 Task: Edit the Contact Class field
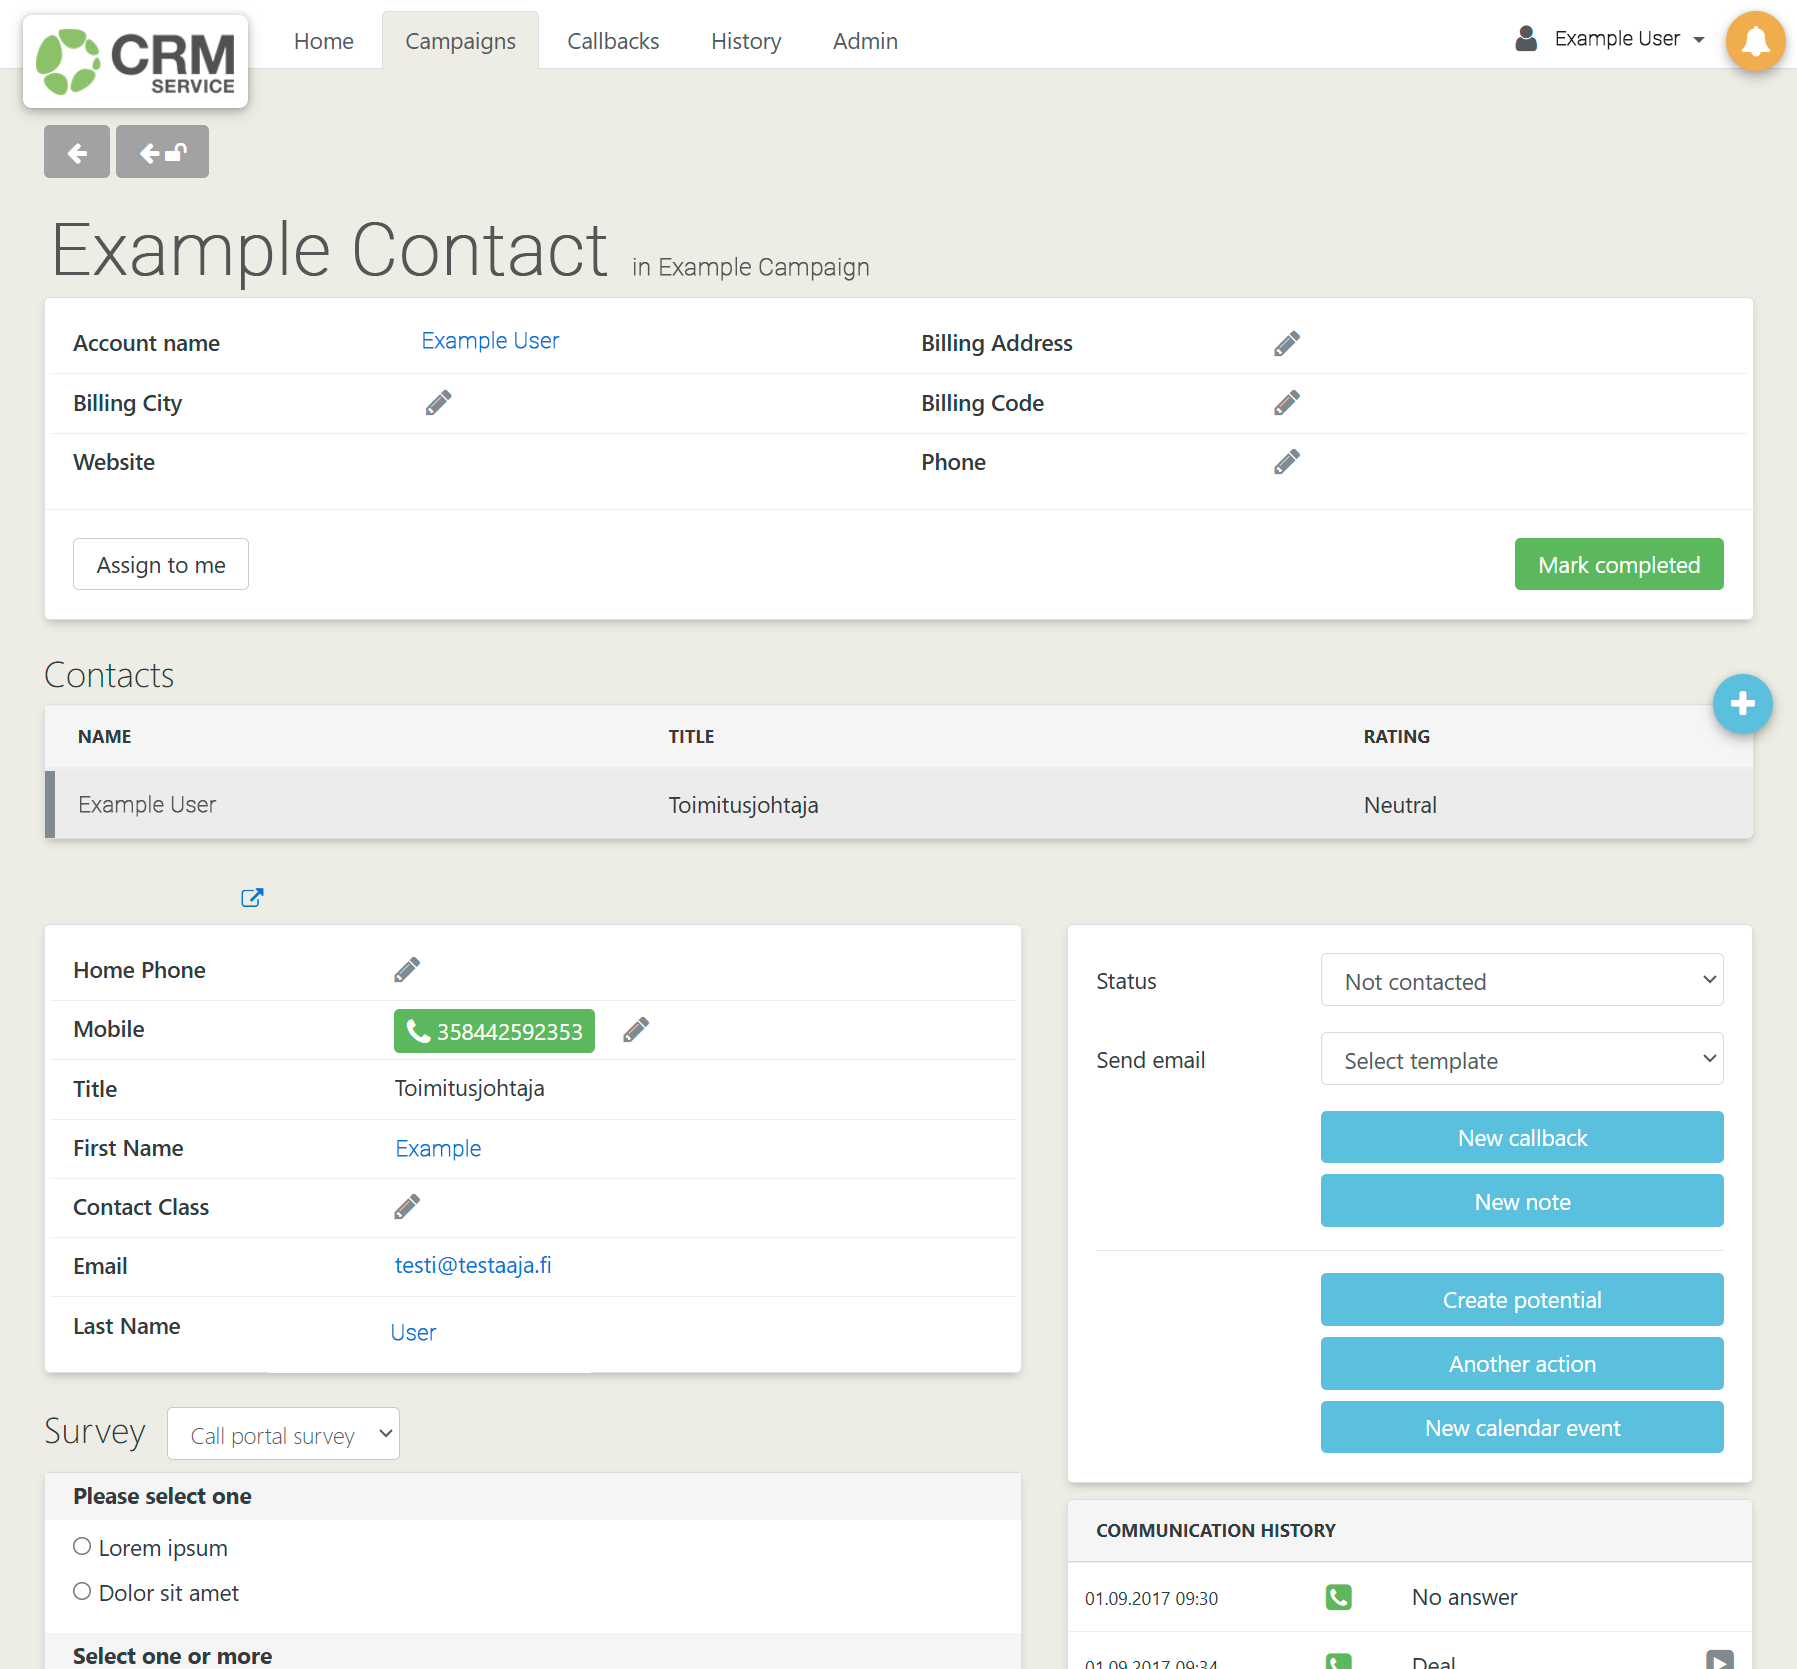click(407, 1206)
